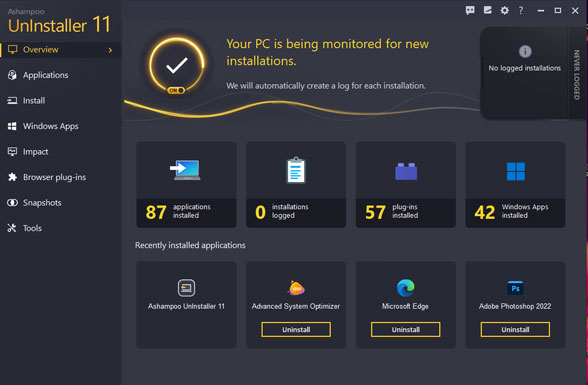Click the Advanced System Optimizer app icon
The height and width of the screenshot is (385, 588).
tap(296, 288)
